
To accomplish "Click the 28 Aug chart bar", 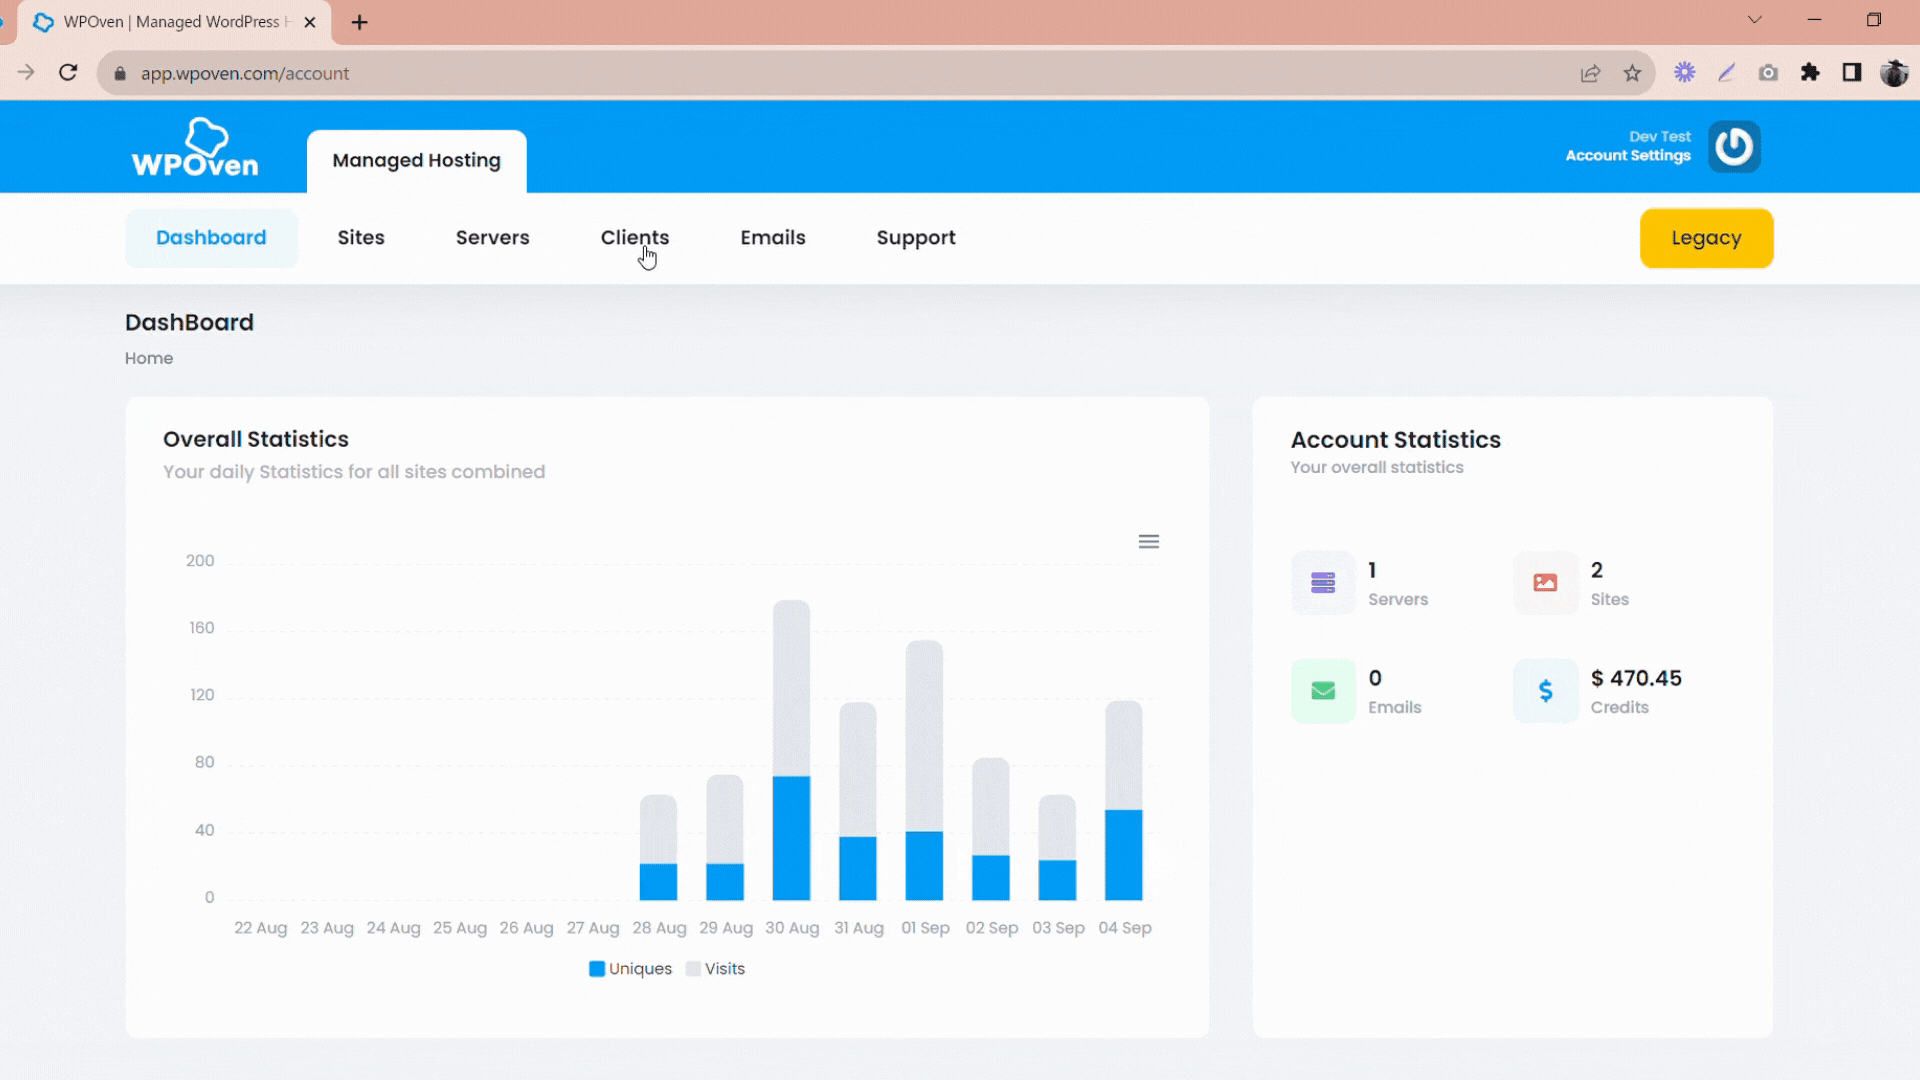I will click(658, 848).
